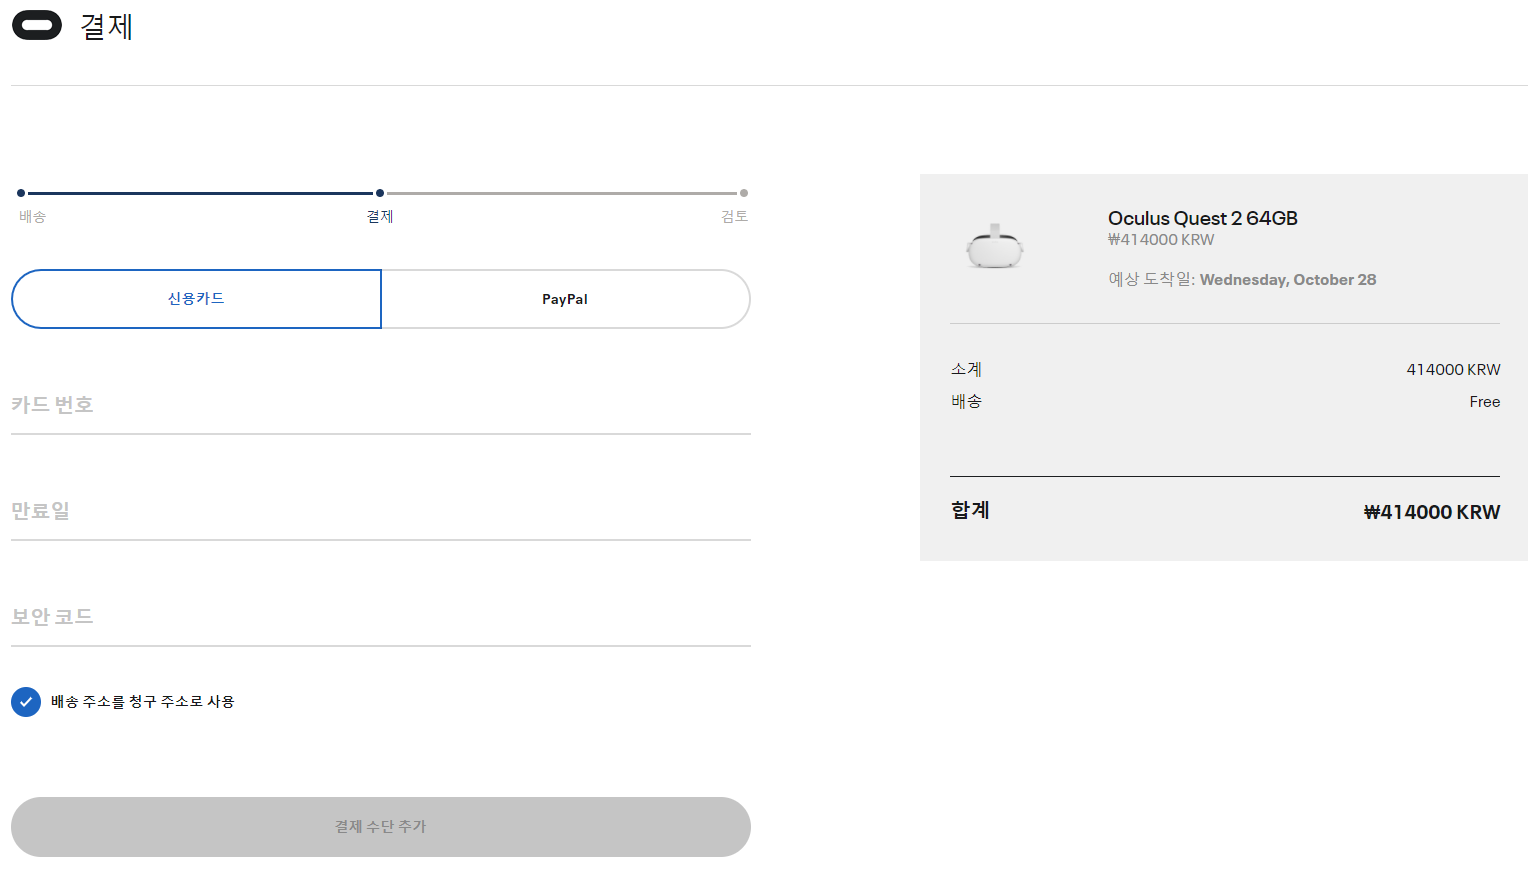
Task: Uncheck 배송 주소를 청구 주소로 사용 checkbox
Action: pos(26,702)
